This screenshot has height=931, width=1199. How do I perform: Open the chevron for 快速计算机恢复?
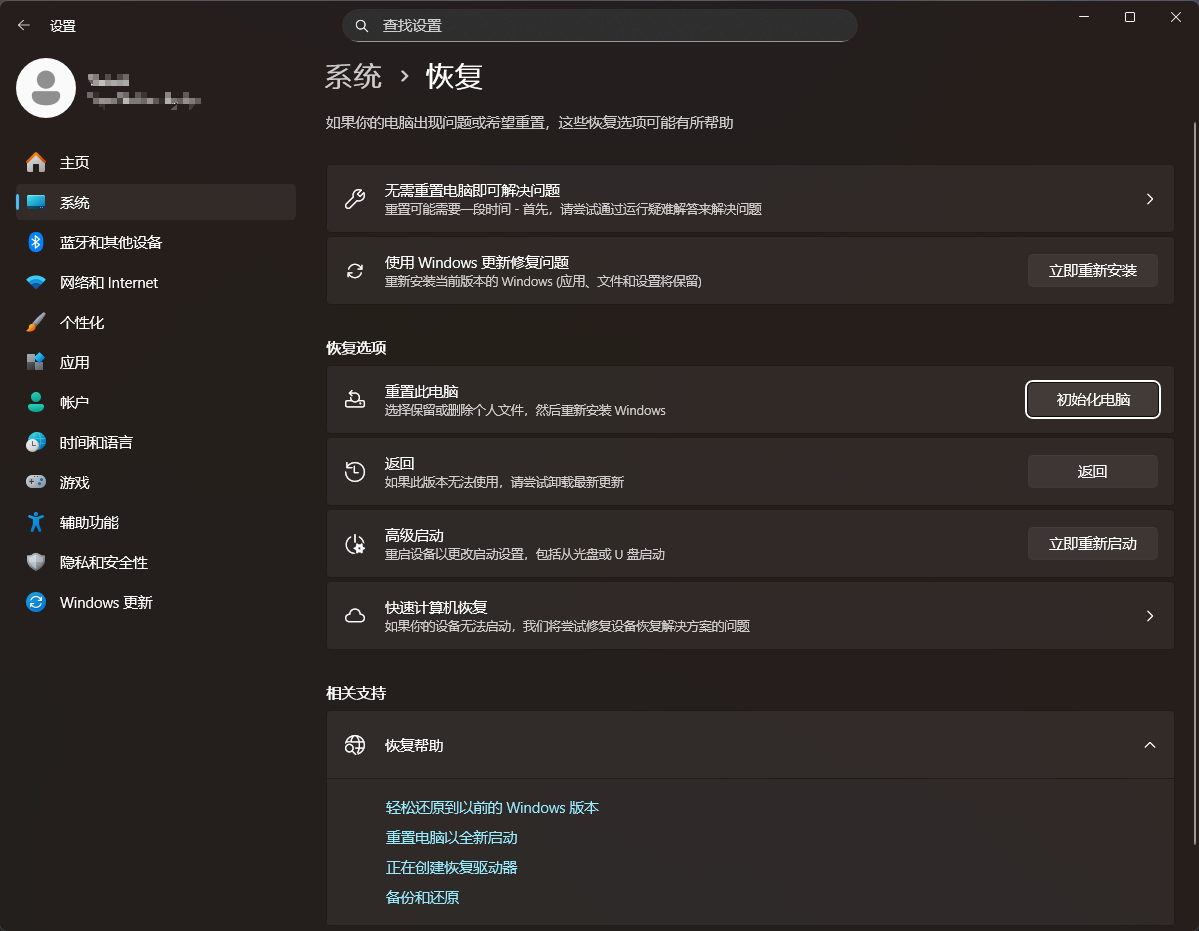click(x=1149, y=615)
